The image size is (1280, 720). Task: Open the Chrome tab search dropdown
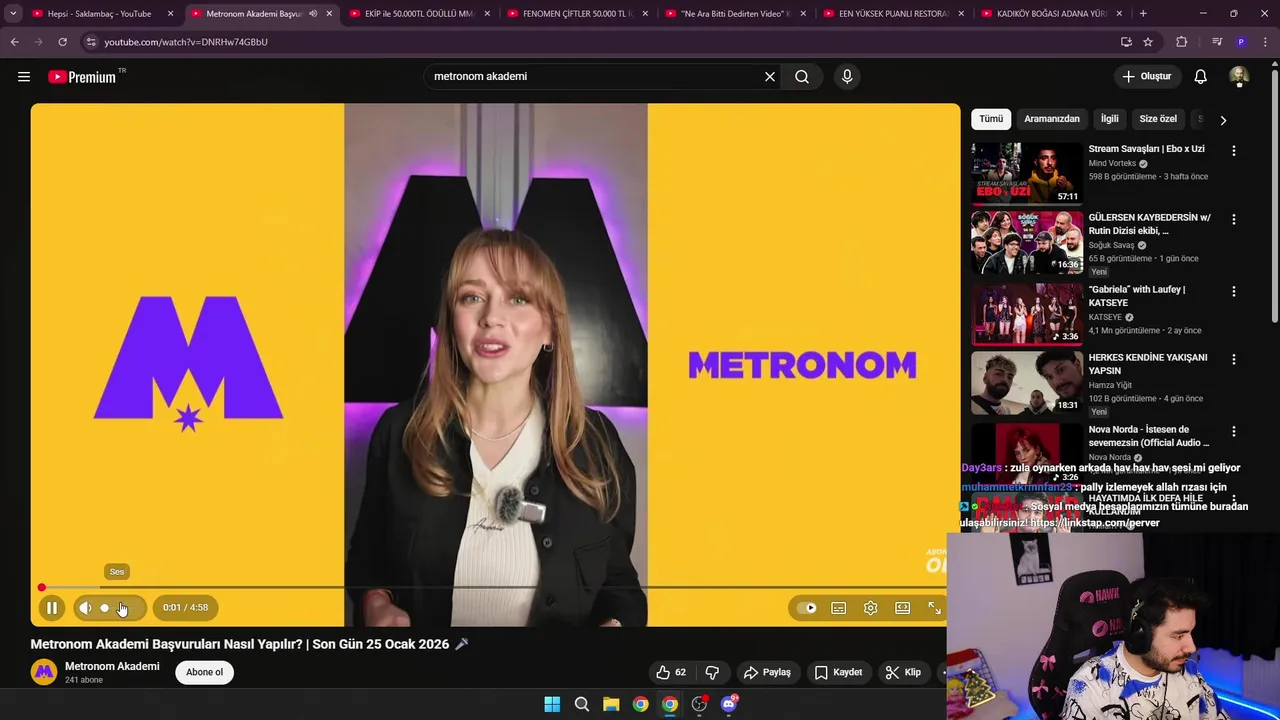pos(12,14)
